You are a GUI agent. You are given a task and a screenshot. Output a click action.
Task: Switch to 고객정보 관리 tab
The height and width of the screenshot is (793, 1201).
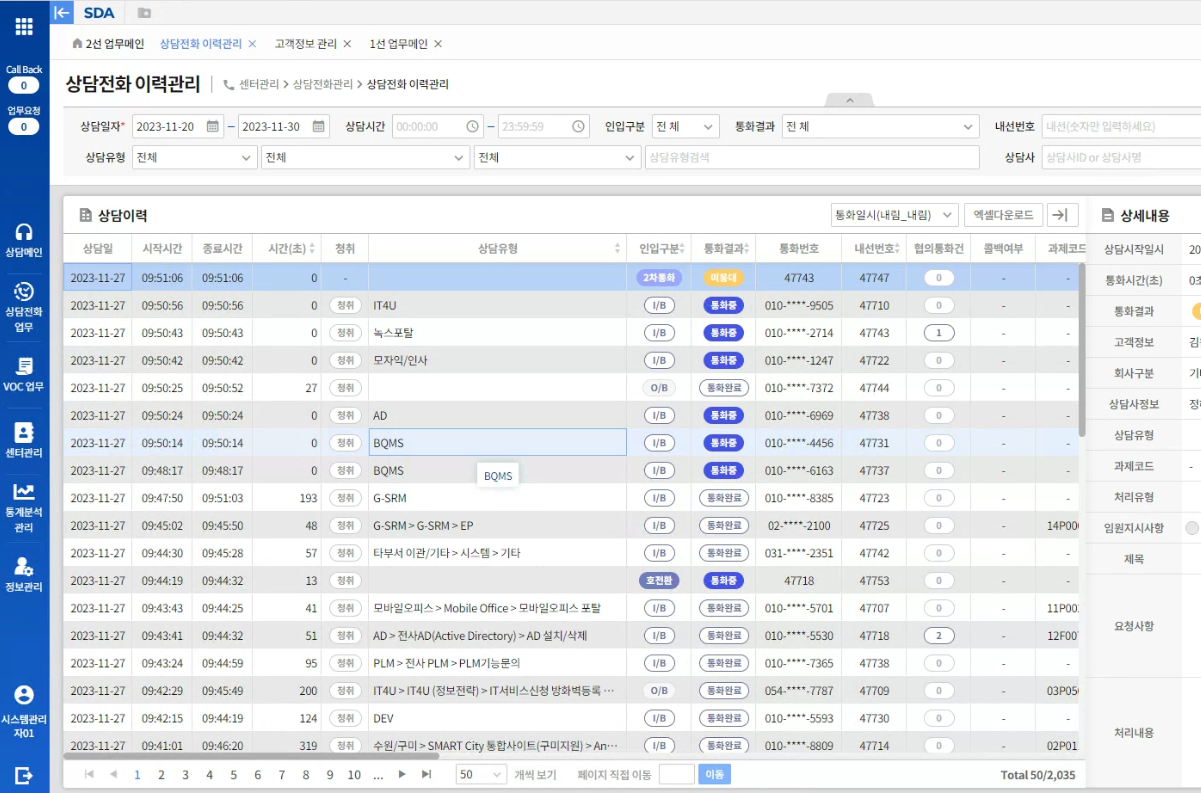point(305,44)
